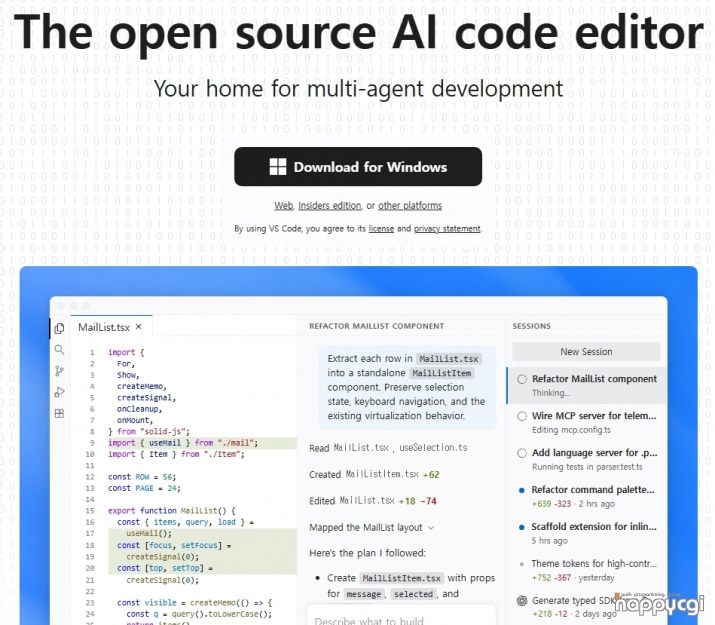Select the Extensions blocks icon

(x=59, y=413)
